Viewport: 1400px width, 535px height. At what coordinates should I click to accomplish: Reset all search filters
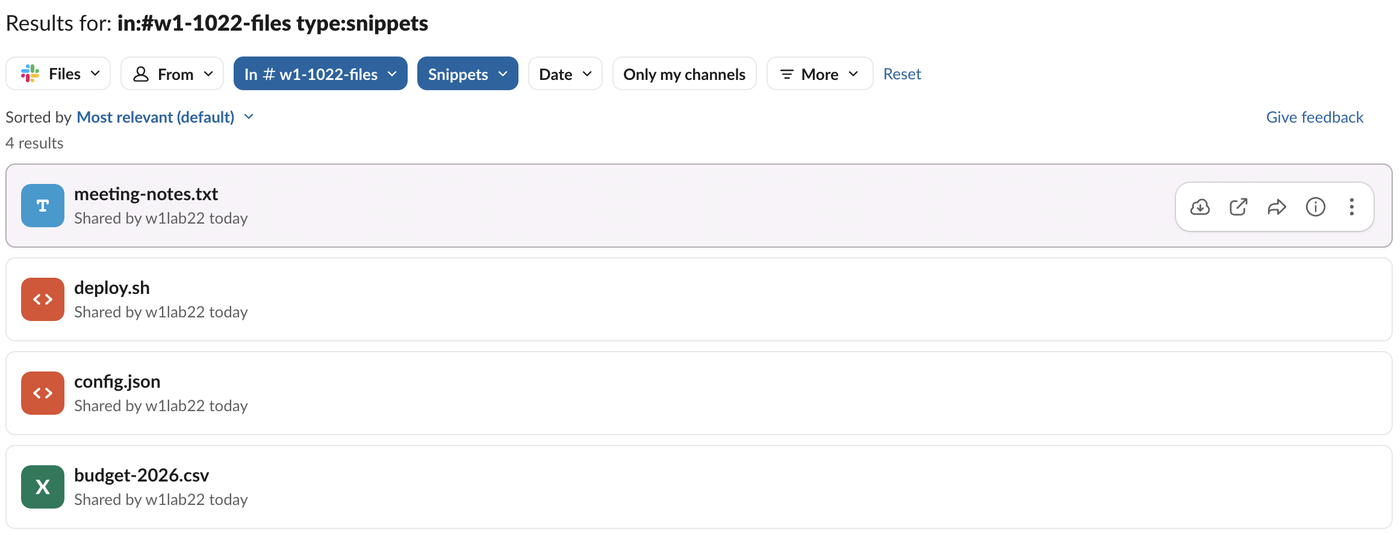click(902, 74)
